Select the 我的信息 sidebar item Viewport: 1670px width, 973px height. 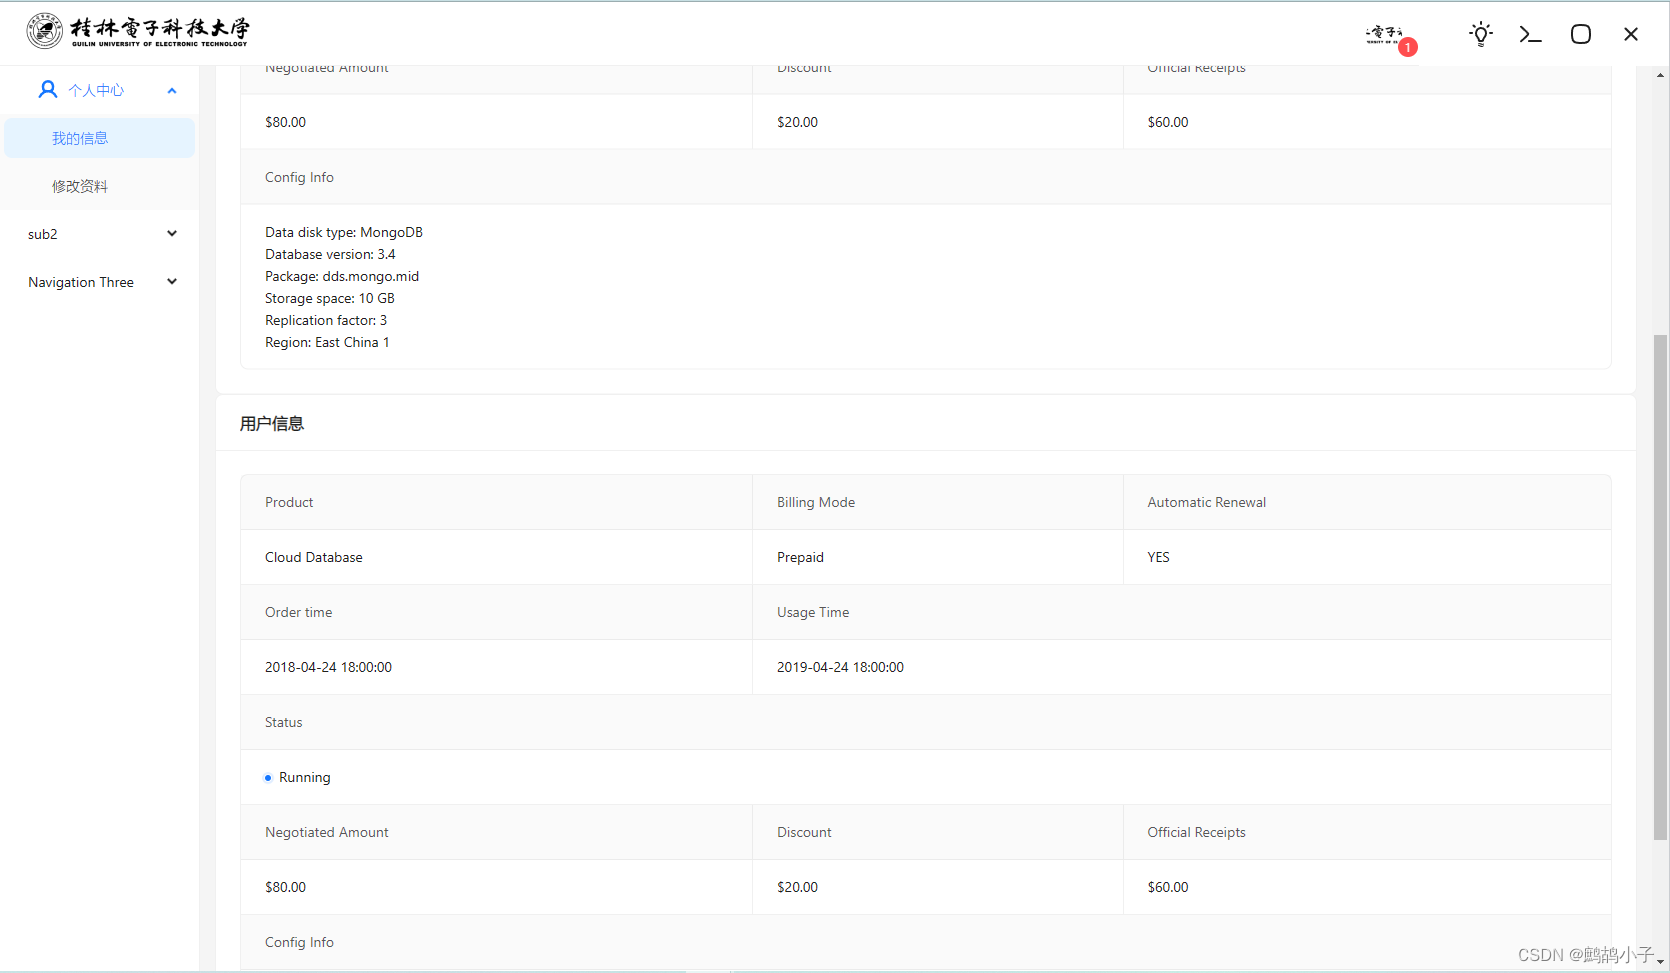[80, 137]
